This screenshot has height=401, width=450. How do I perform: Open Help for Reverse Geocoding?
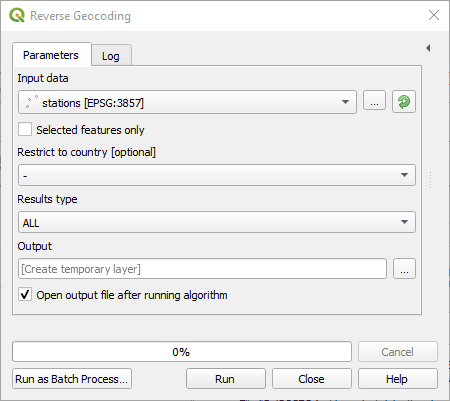tap(398, 379)
